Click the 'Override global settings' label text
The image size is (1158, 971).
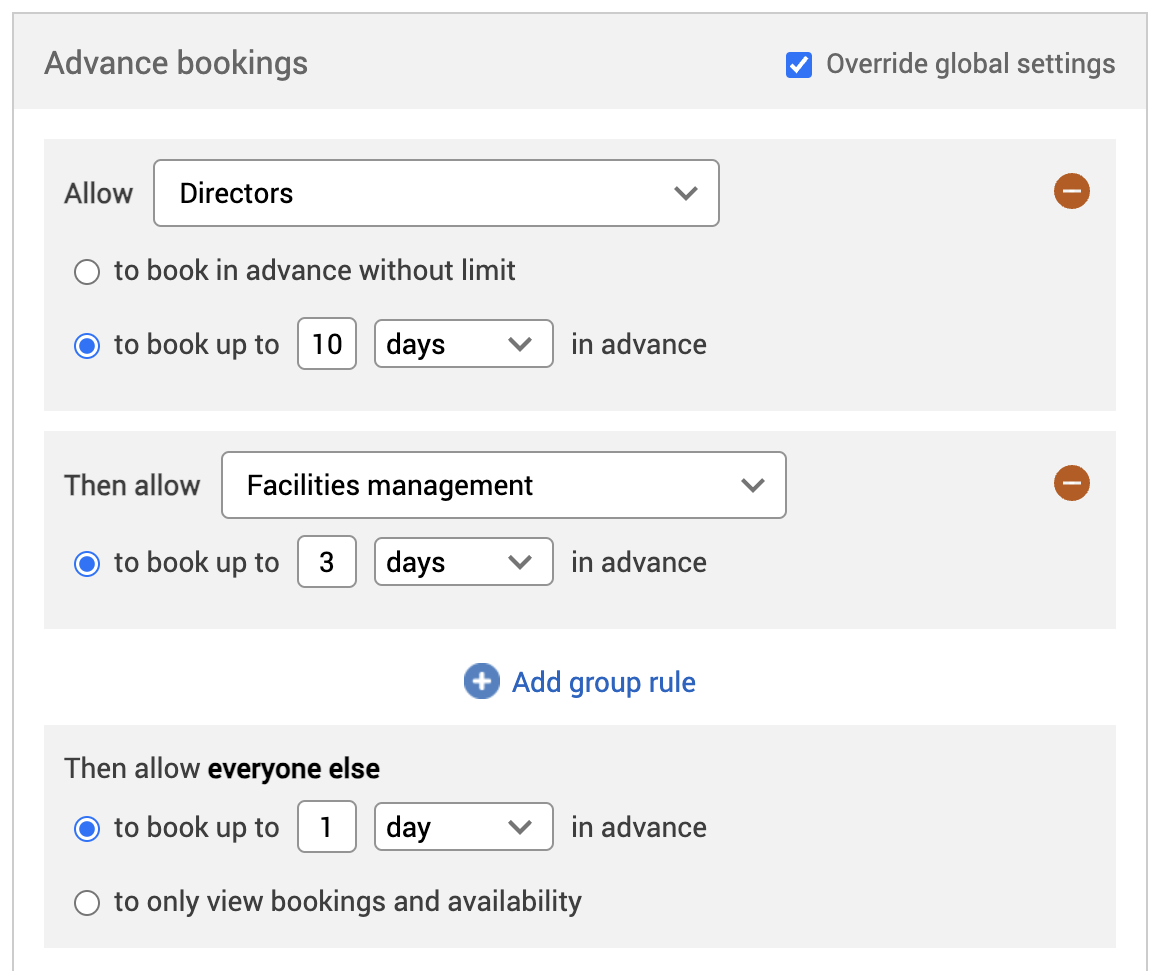tap(970, 65)
